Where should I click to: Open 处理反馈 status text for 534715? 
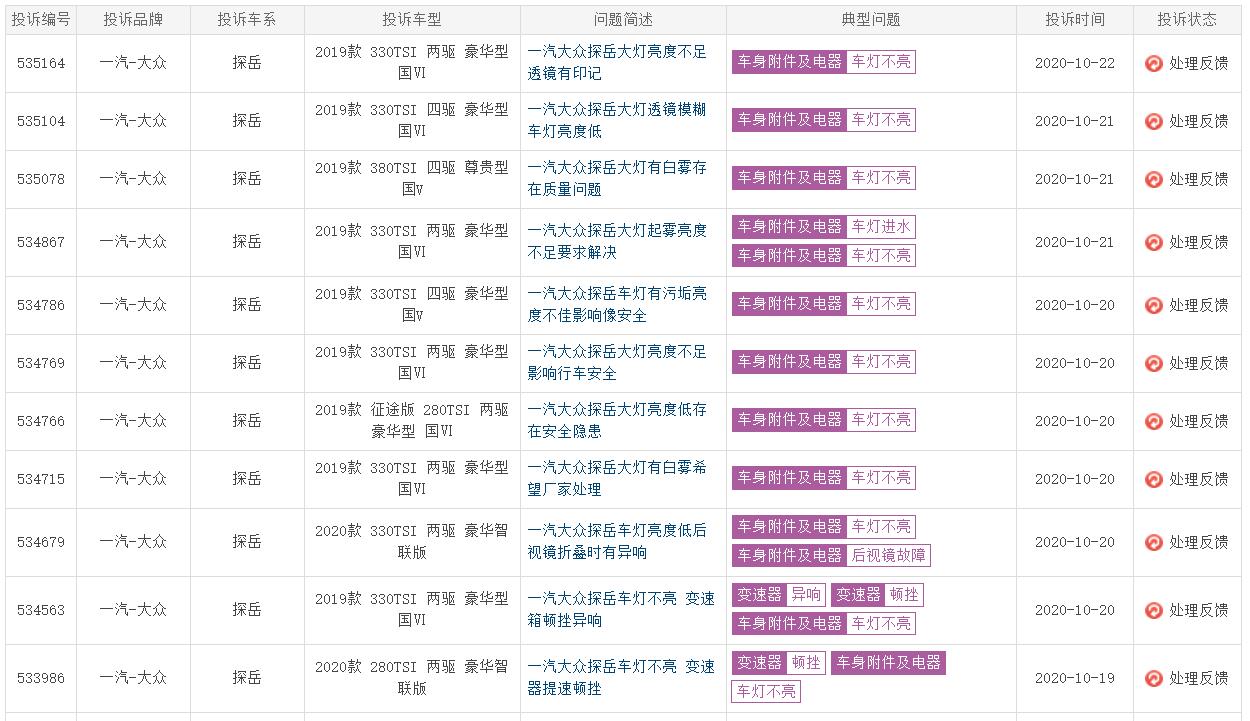pyautogui.click(x=1198, y=479)
